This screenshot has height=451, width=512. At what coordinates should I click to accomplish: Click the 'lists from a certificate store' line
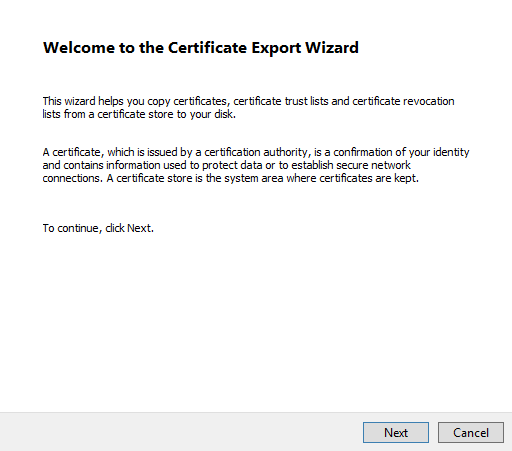pyautogui.click(x=139, y=114)
